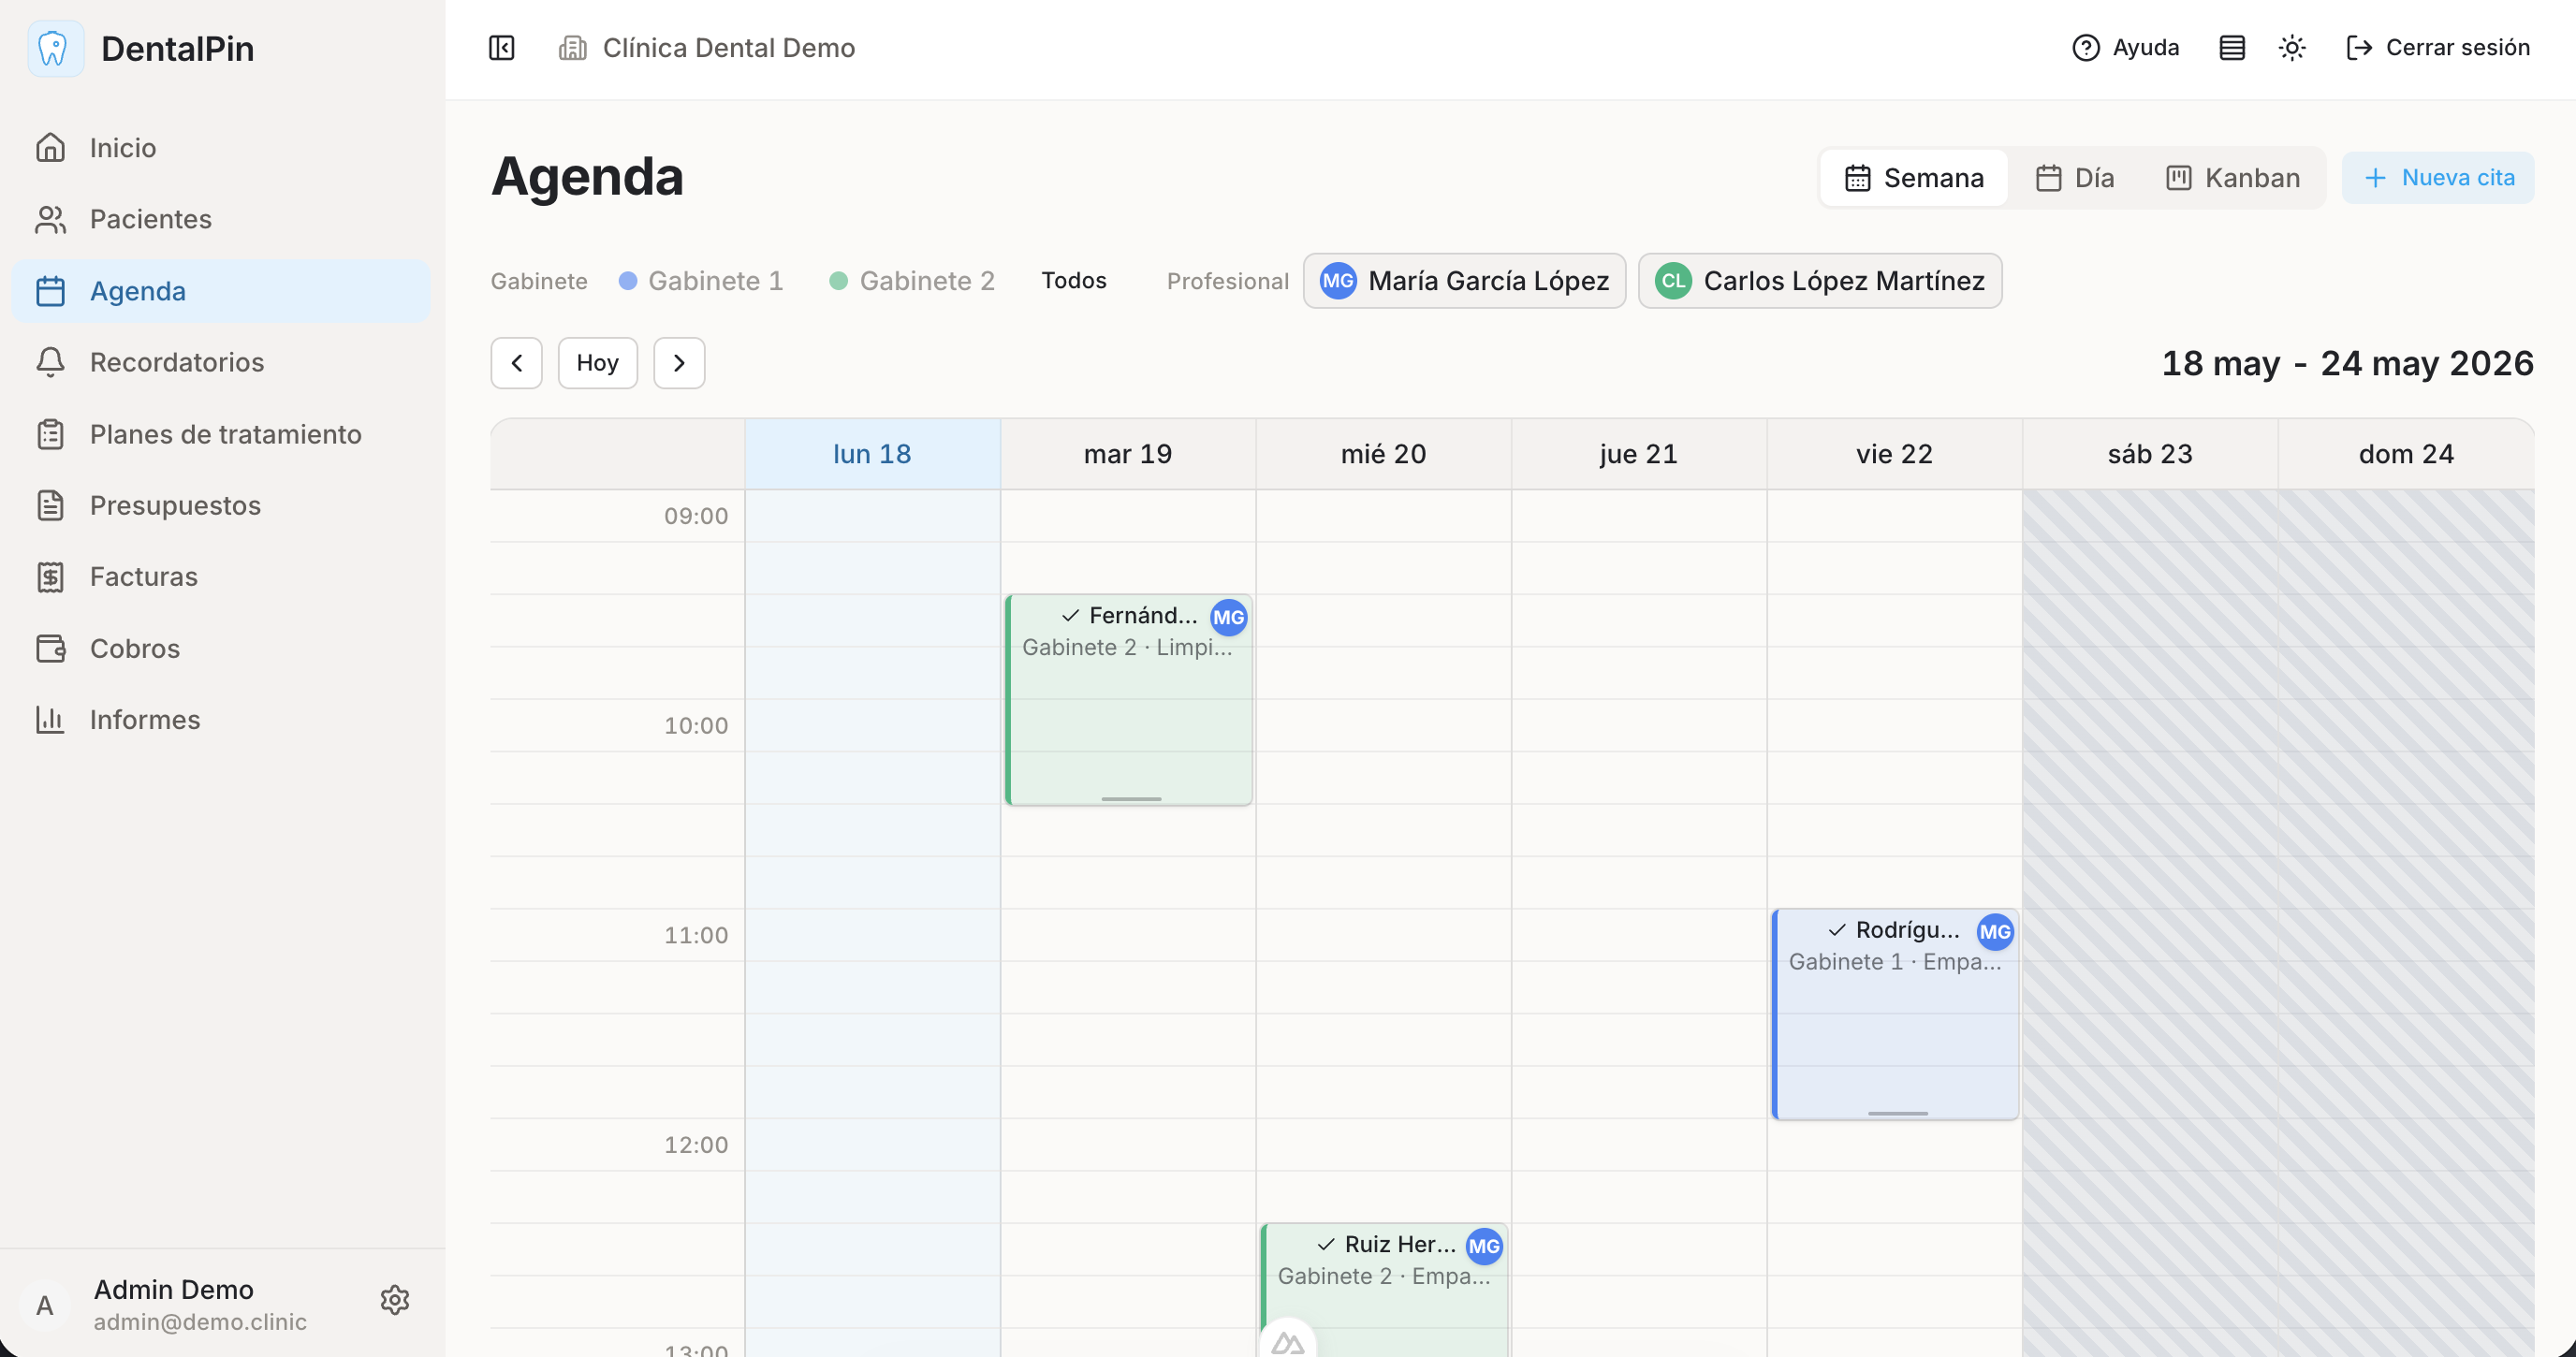Select dom 24 column header
The image size is (2576, 1357).
[2406, 454]
